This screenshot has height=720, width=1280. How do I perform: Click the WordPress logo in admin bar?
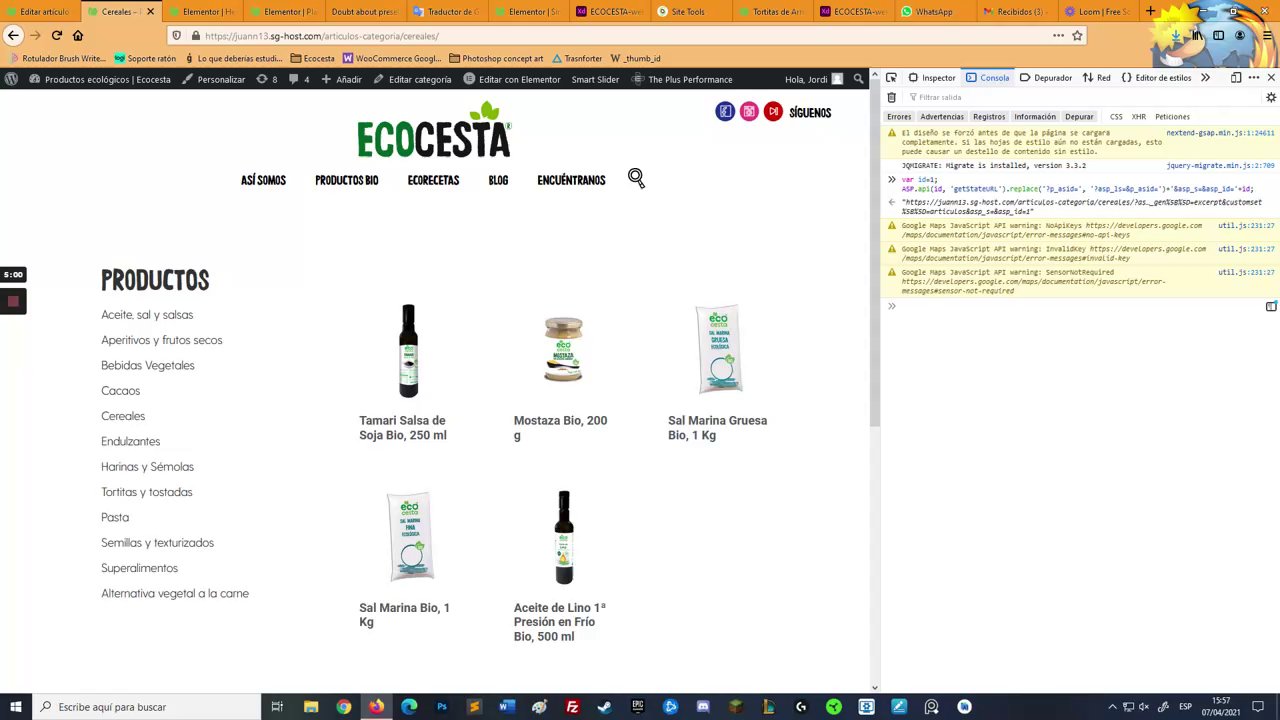coord(11,79)
